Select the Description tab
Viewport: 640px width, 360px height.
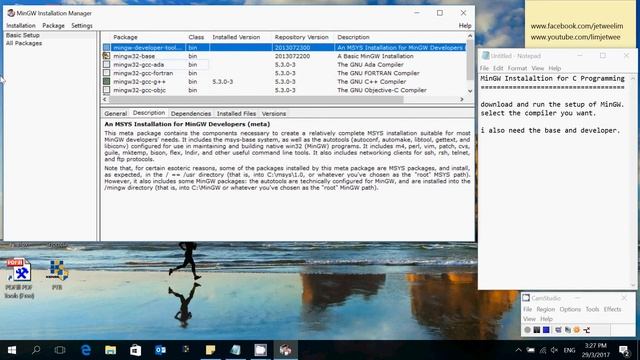pos(149,113)
